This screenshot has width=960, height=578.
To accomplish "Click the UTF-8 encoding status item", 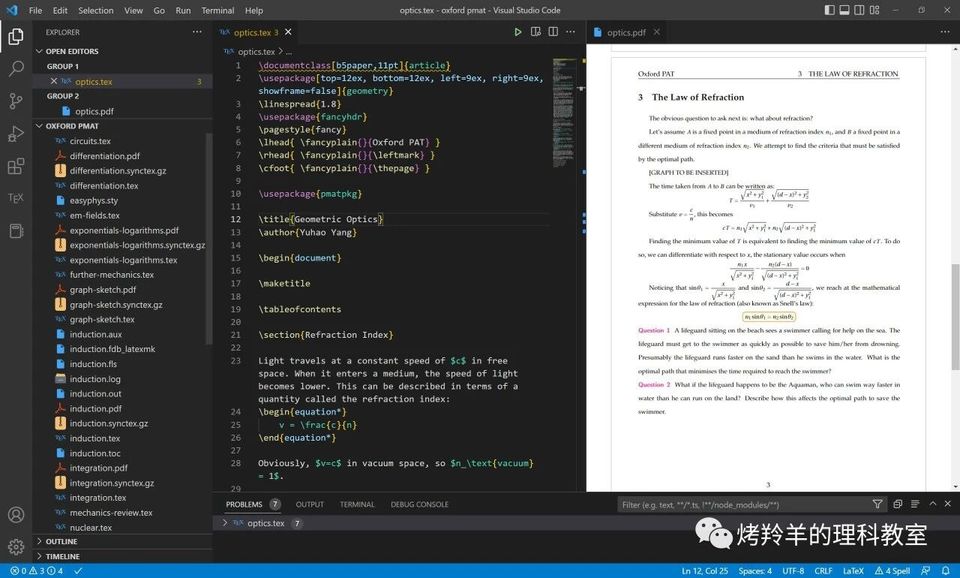I will pyautogui.click(x=792, y=571).
